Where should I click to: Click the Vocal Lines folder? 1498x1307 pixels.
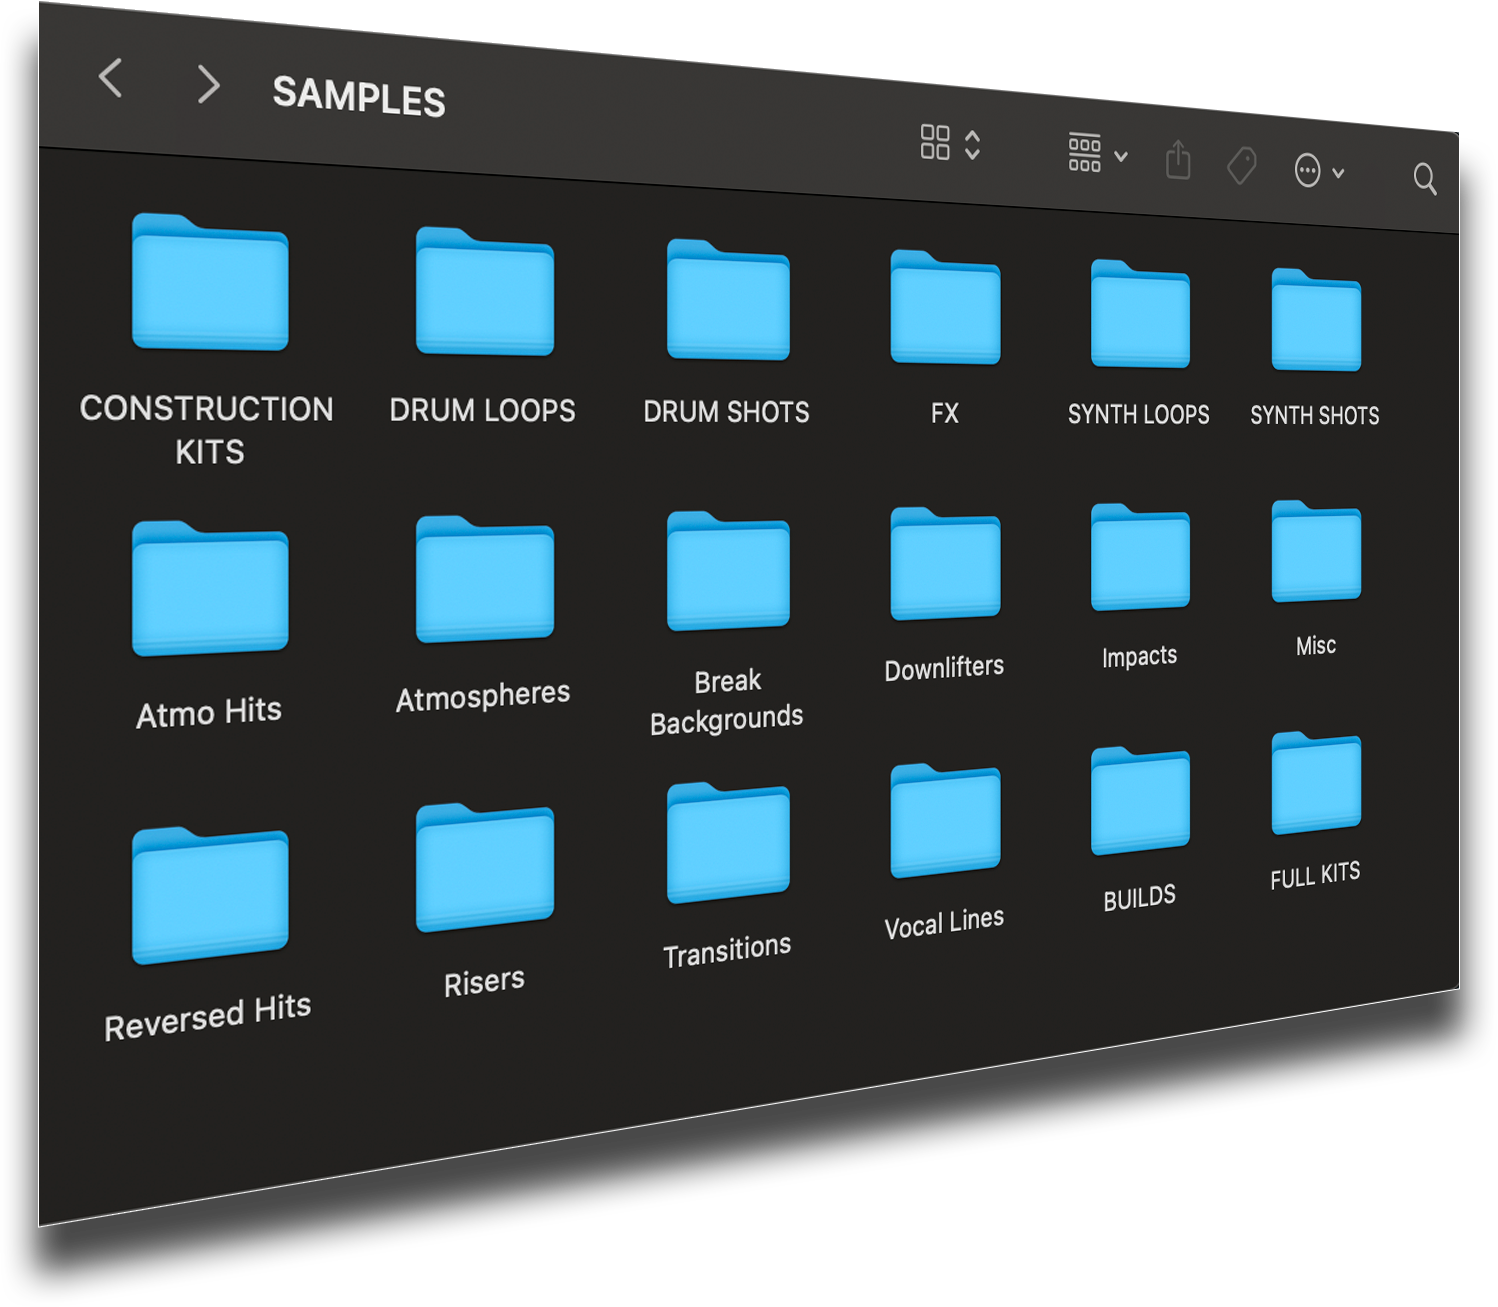tap(945, 822)
